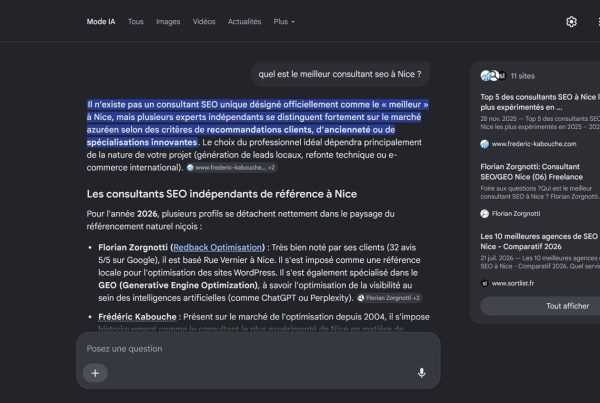Image resolution: width=600 pixels, height=403 pixels.
Task: Click the heading Les consultants SEO indépendants de référence
Action: 222,194
